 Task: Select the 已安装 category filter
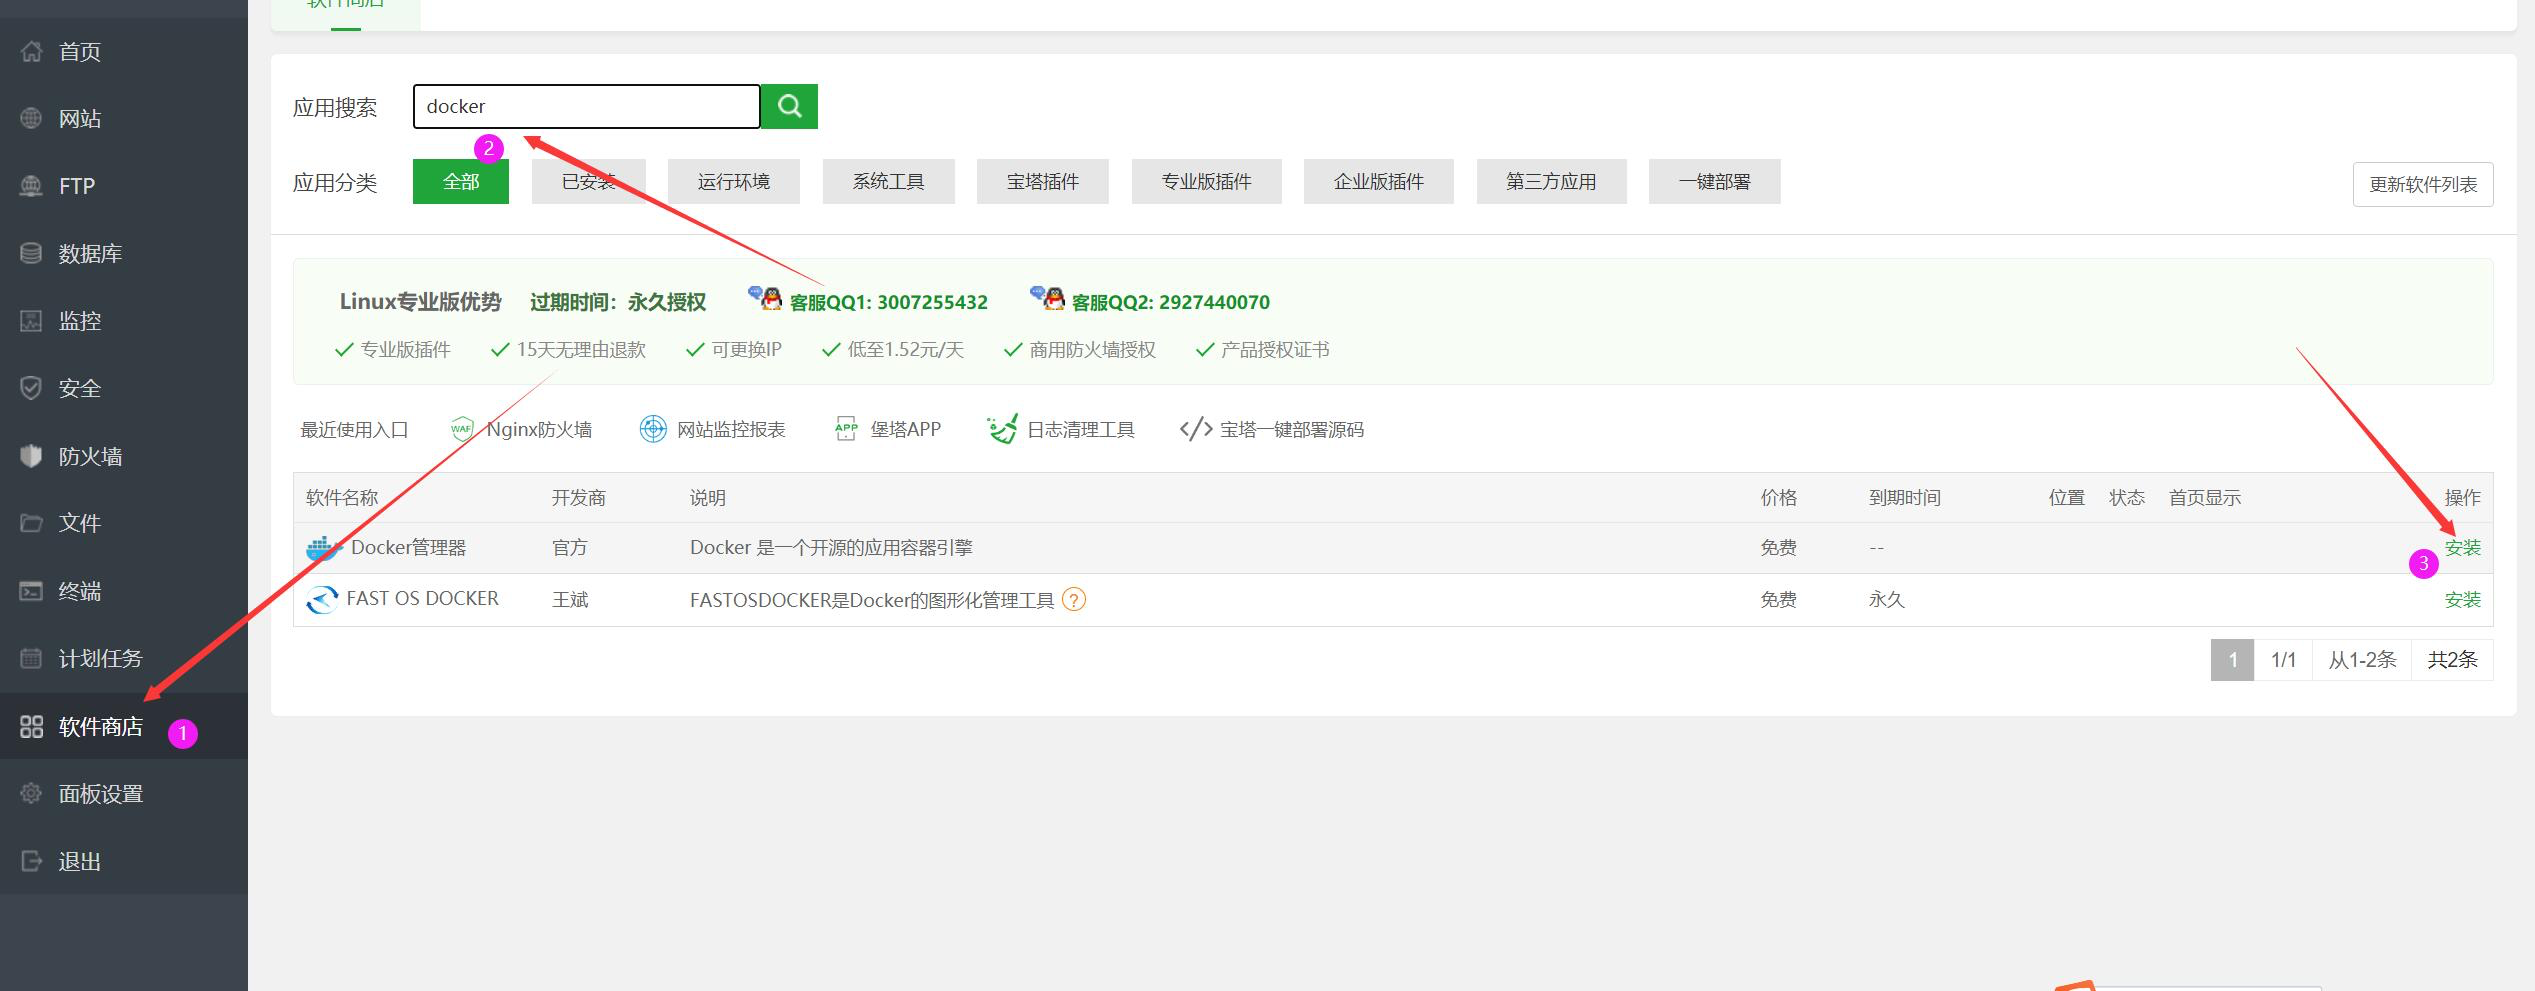pyautogui.click(x=589, y=181)
